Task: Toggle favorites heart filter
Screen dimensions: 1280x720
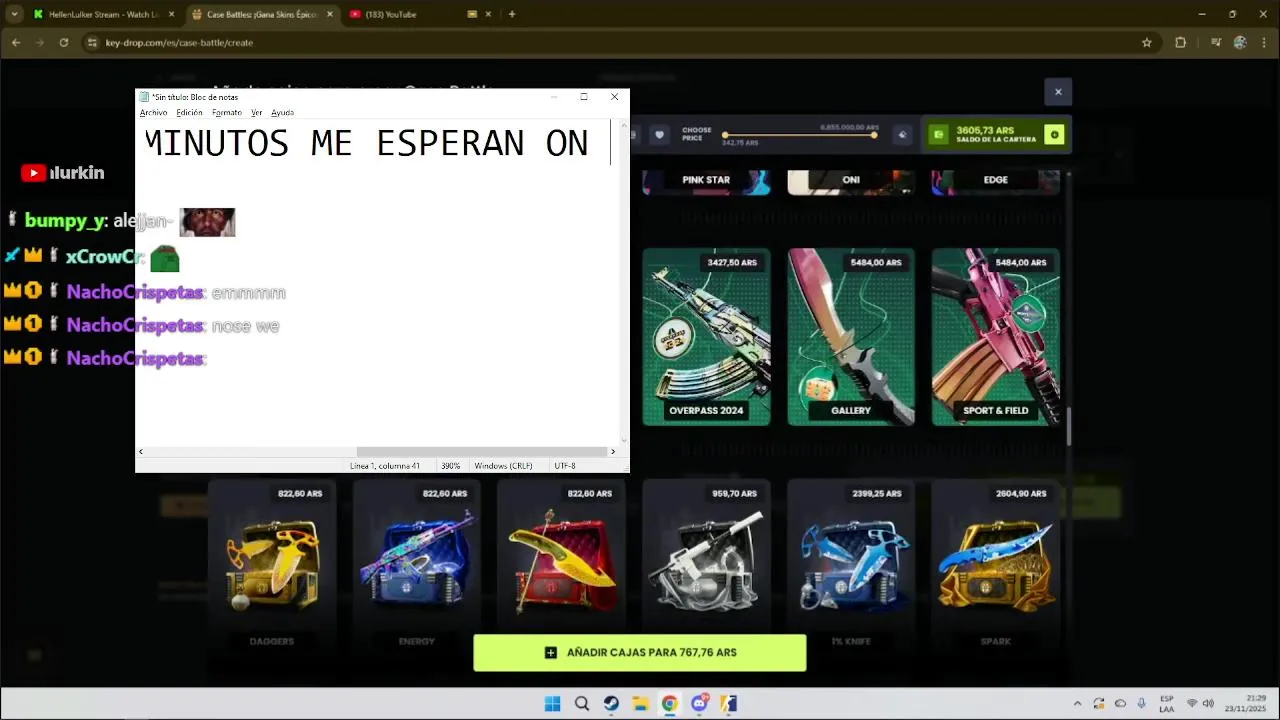Action: 659,134
